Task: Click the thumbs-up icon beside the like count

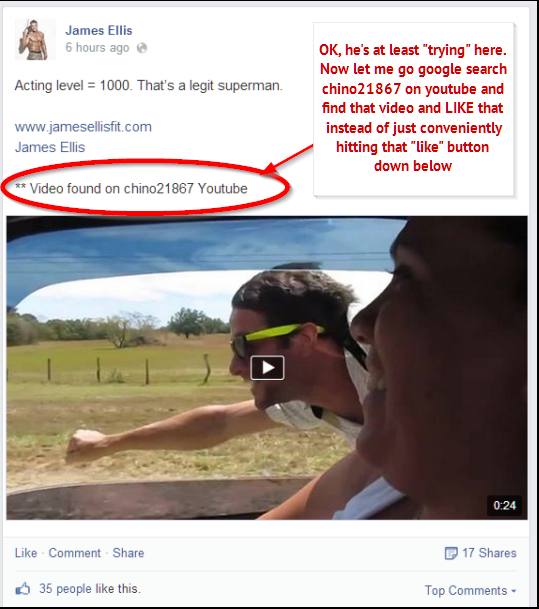Action: click(x=23, y=589)
